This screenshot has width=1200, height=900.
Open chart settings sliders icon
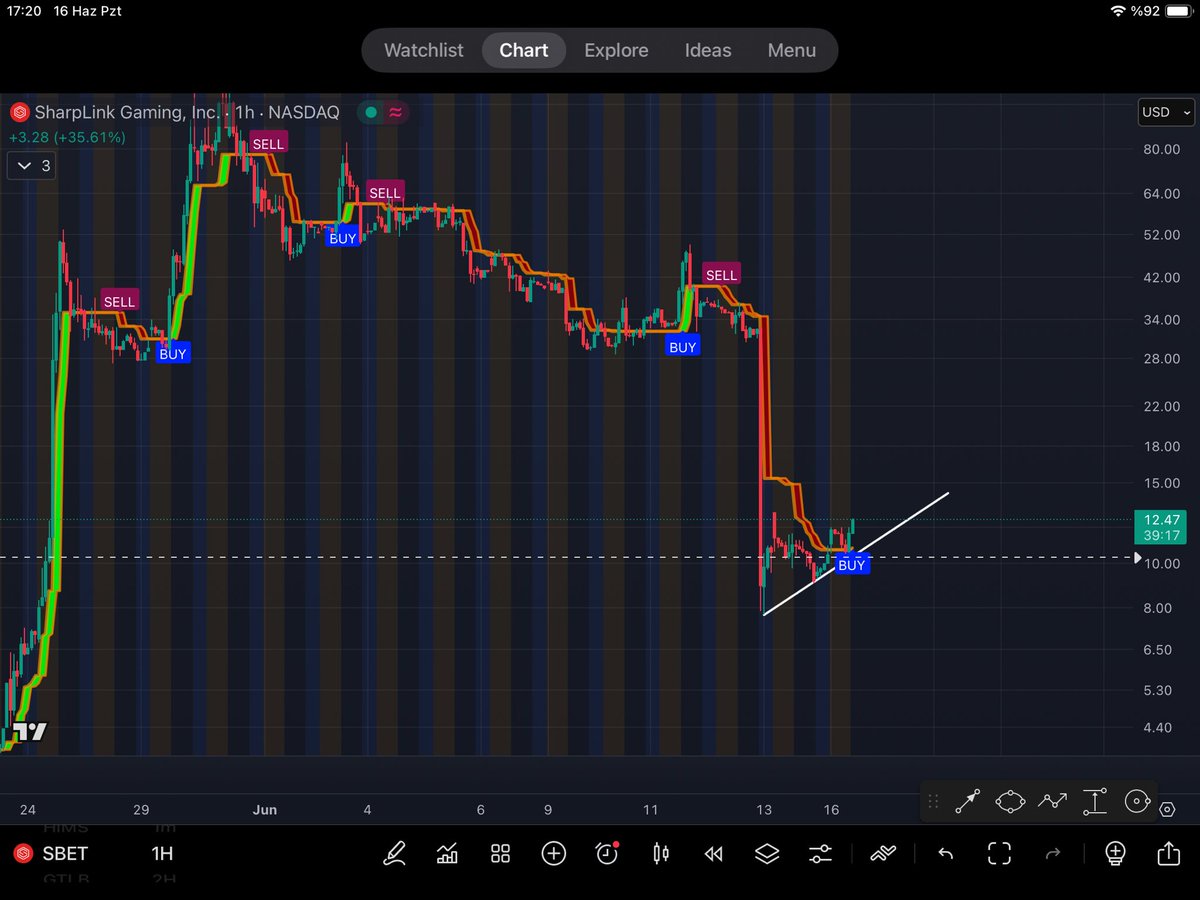pyautogui.click(x=820, y=853)
